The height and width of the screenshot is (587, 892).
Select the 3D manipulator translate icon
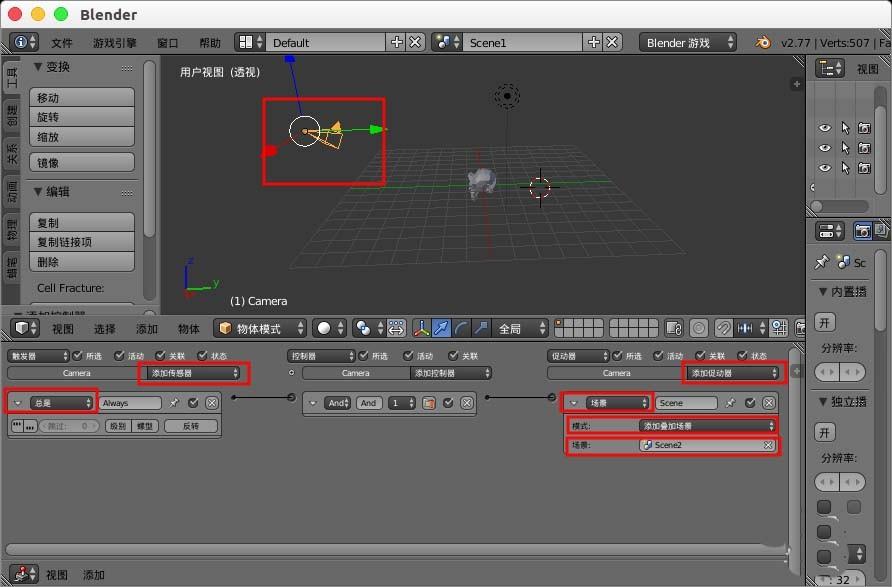point(440,328)
